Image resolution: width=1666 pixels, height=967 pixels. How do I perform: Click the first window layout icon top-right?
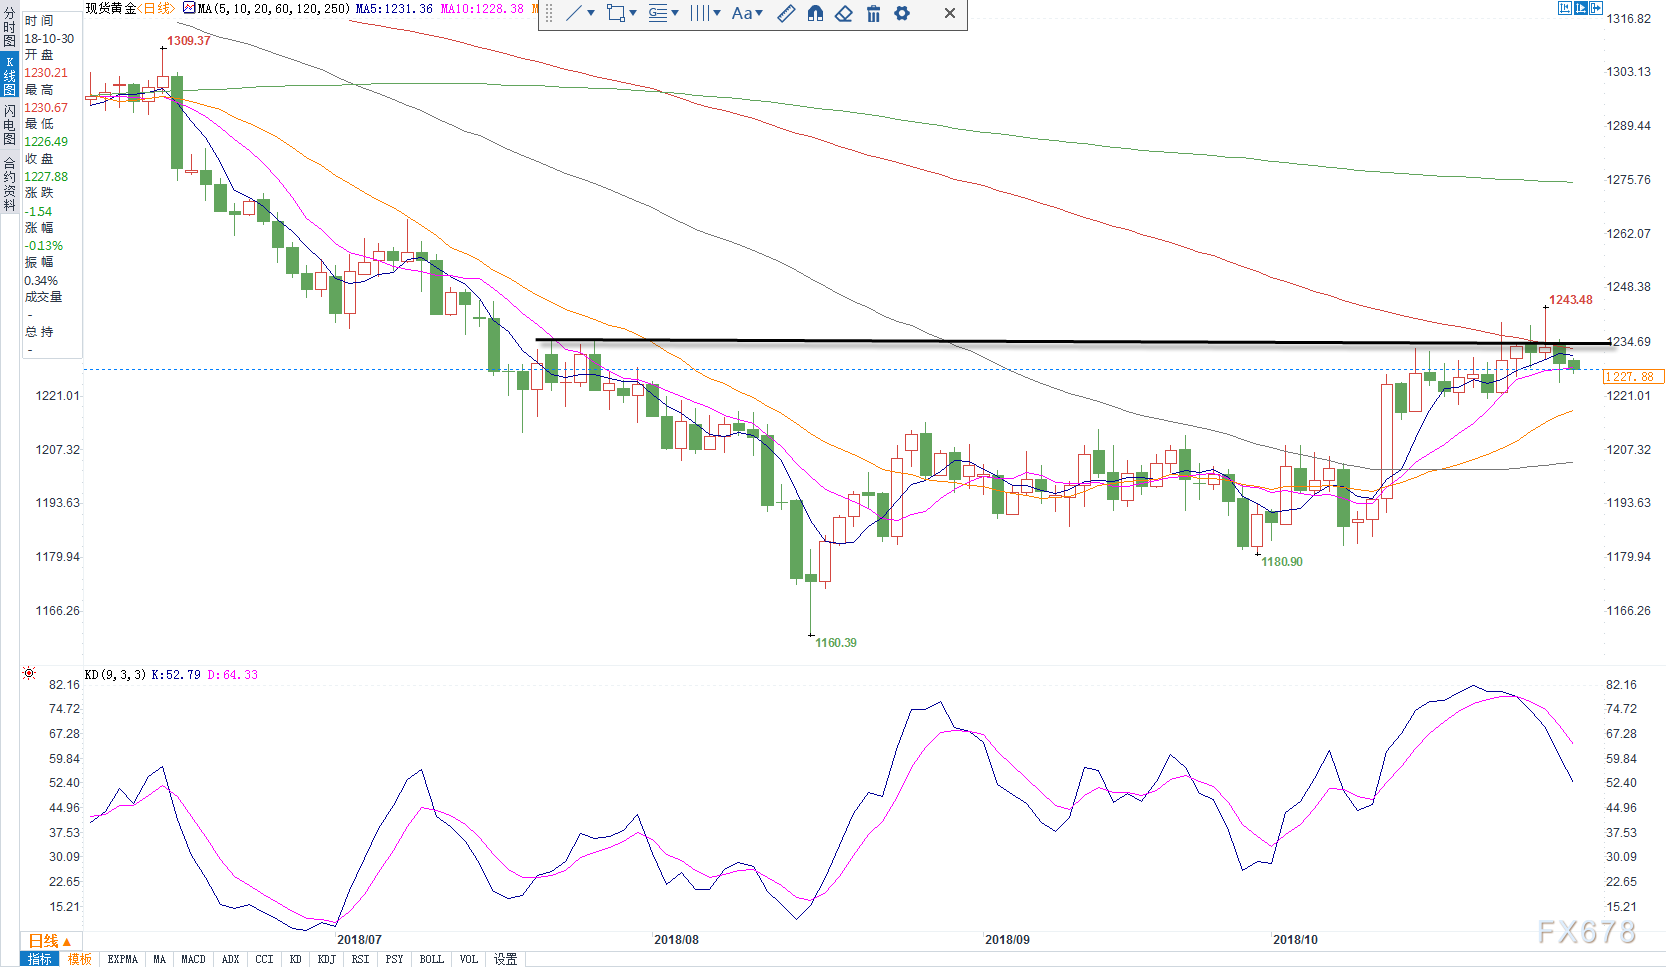point(1565,8)
